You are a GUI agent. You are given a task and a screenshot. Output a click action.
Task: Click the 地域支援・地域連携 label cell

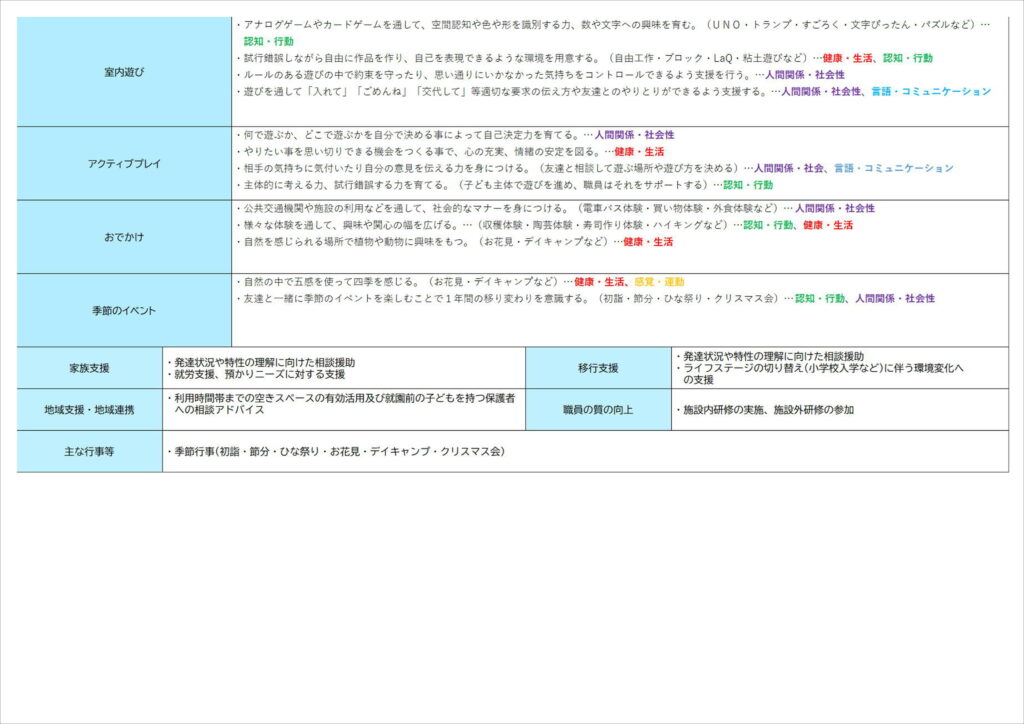click(x=90, y=410)
